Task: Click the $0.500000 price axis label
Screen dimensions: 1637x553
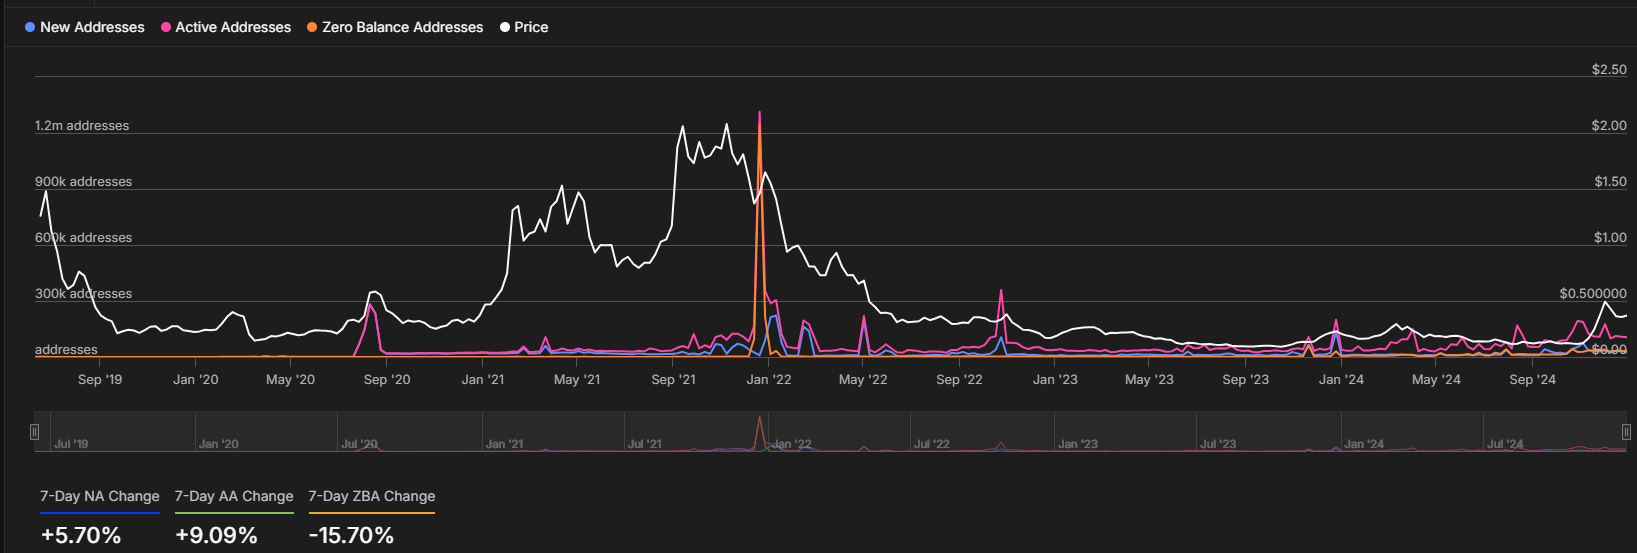Action: 1593,294
